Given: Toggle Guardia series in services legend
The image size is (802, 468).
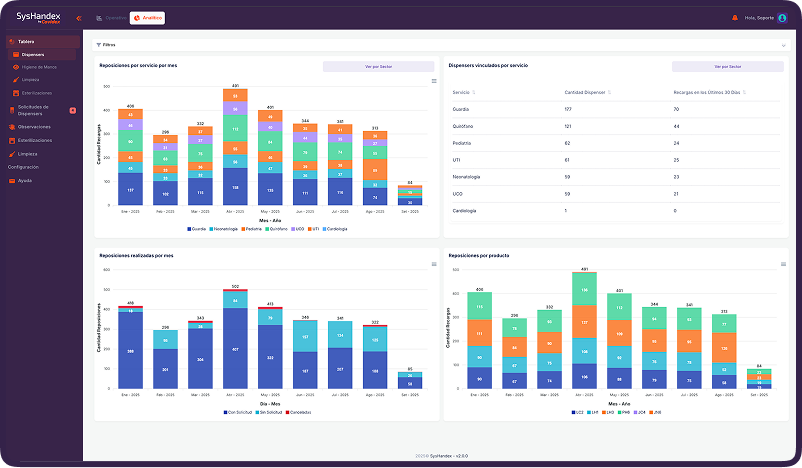Looking at the screenshot, I should [x=196, y=229].
